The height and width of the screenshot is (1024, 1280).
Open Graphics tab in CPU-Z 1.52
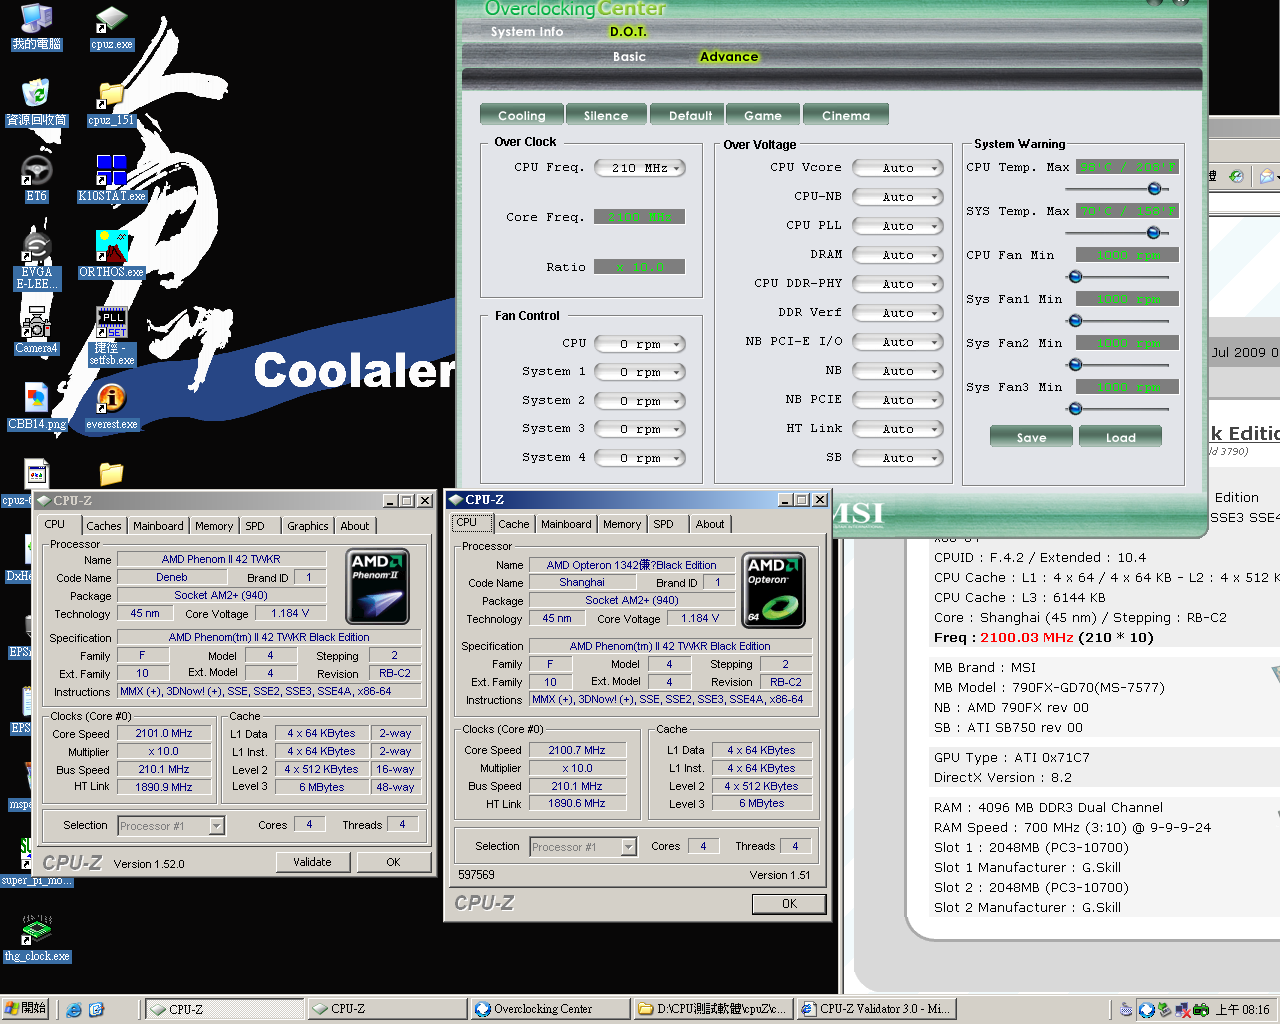(308, 526)
